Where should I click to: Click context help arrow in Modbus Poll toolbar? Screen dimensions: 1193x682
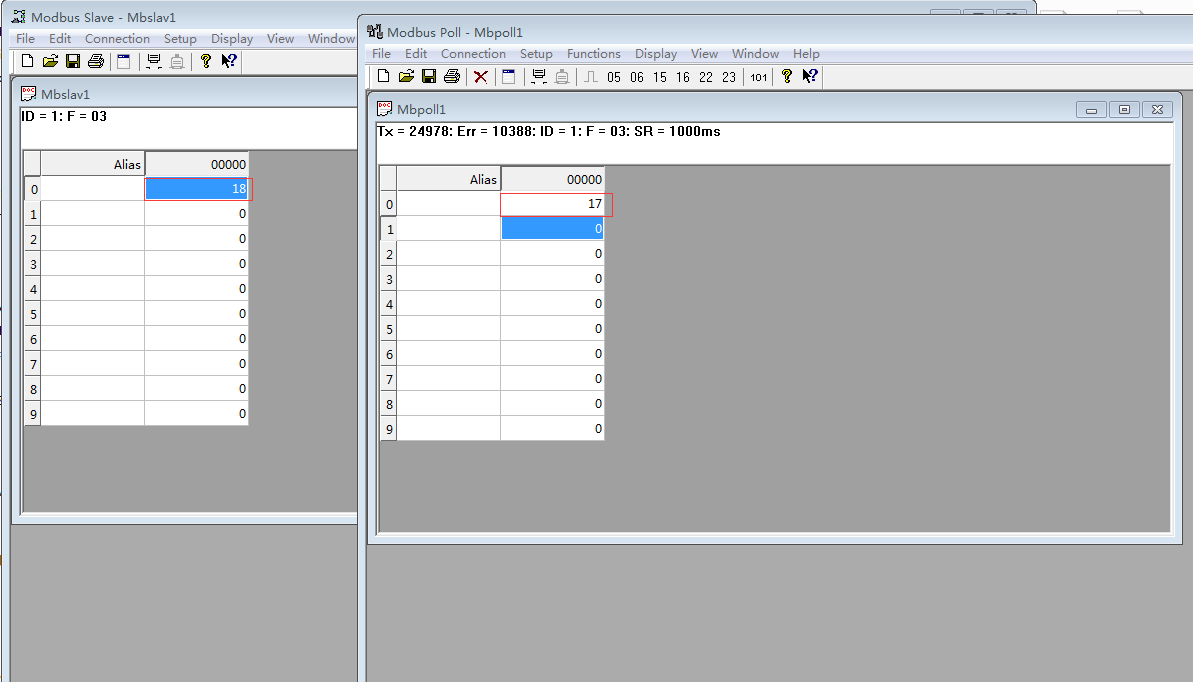[810, 76]
